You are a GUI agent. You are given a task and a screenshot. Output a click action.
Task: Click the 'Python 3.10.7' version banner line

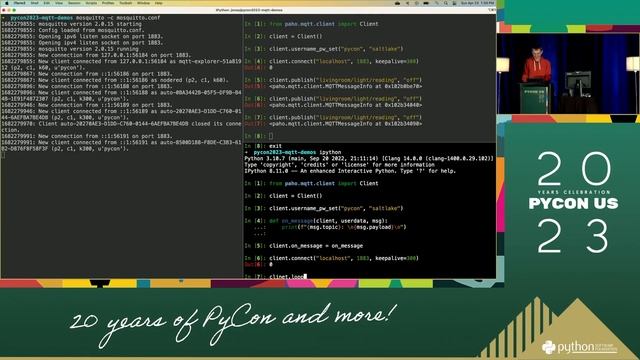click(369, 158)
